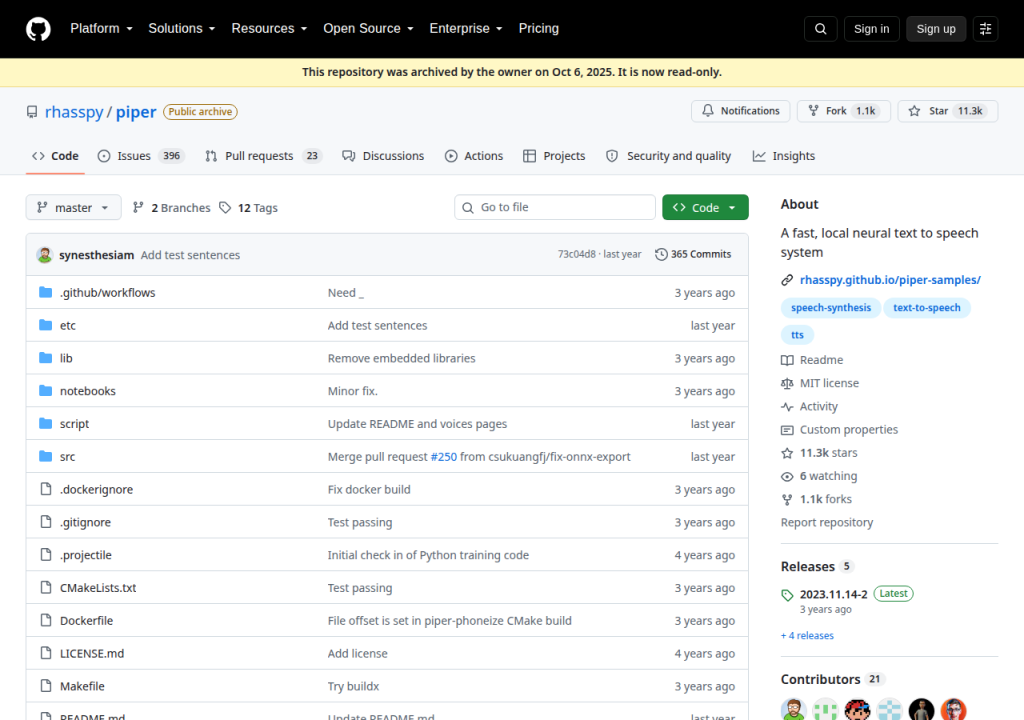Click the Sign in button

point(871,29)
